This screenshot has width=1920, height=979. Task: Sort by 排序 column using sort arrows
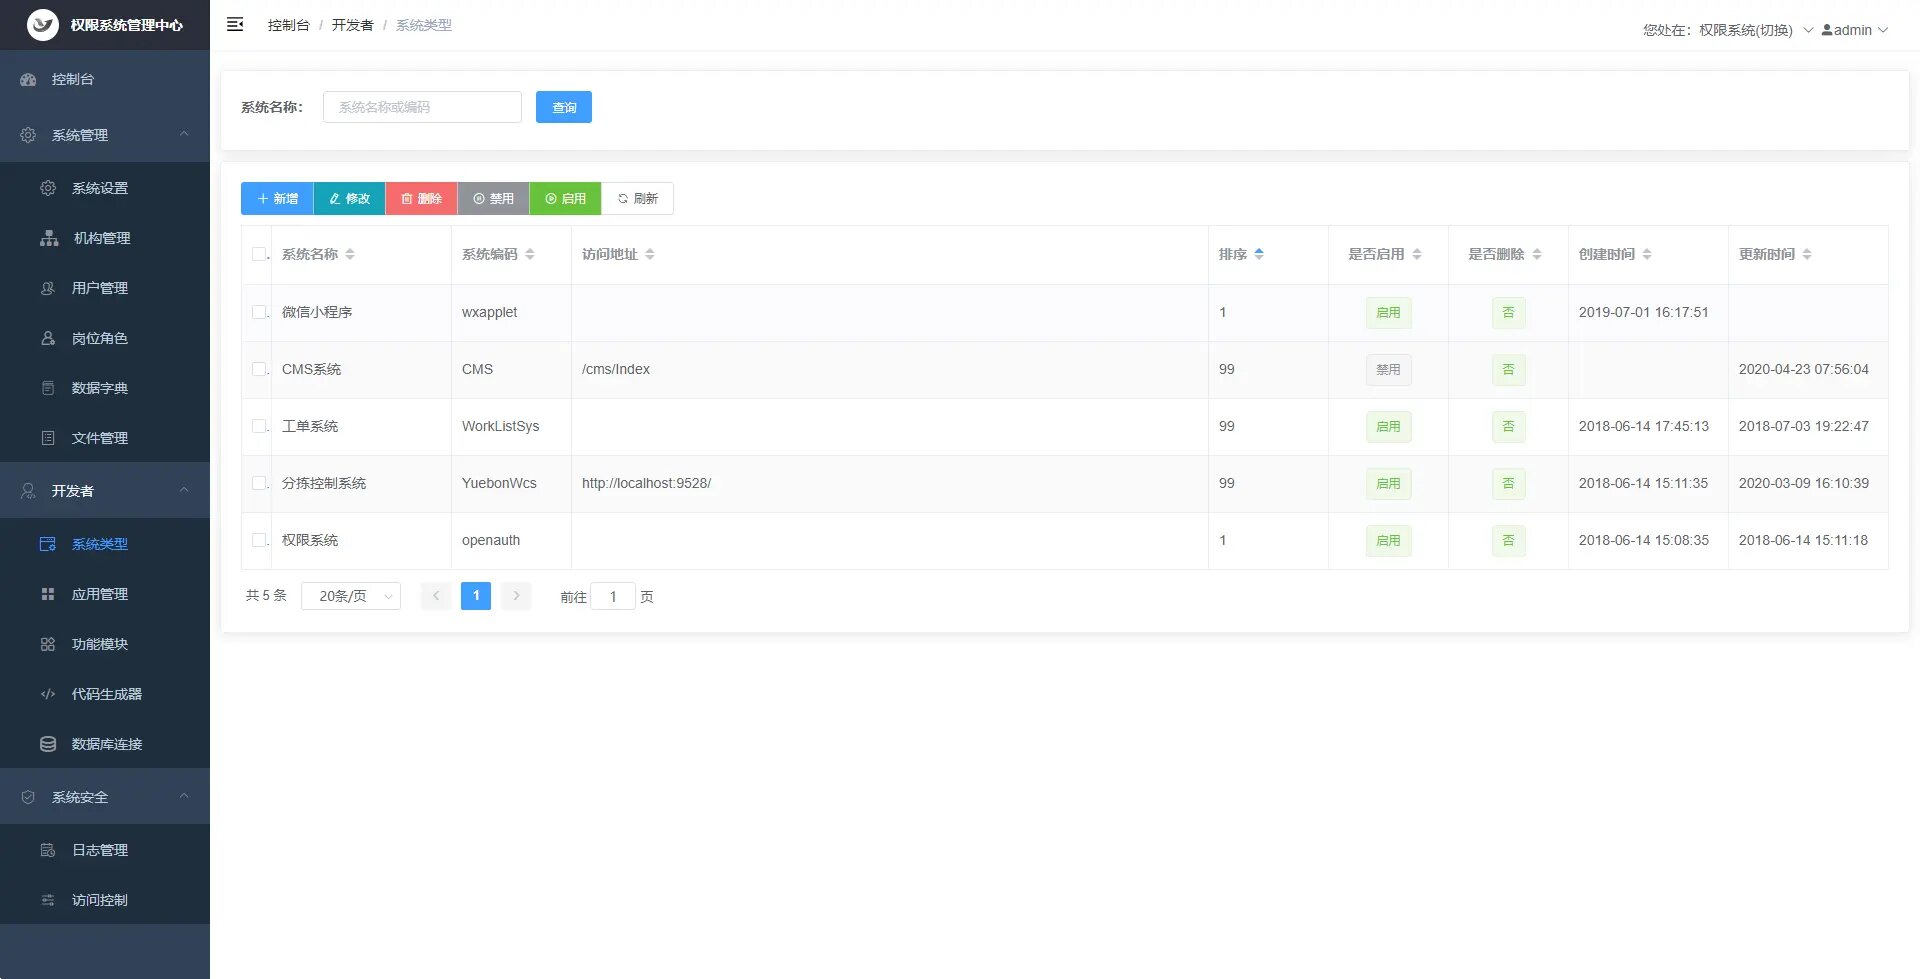pos(1259,254)
